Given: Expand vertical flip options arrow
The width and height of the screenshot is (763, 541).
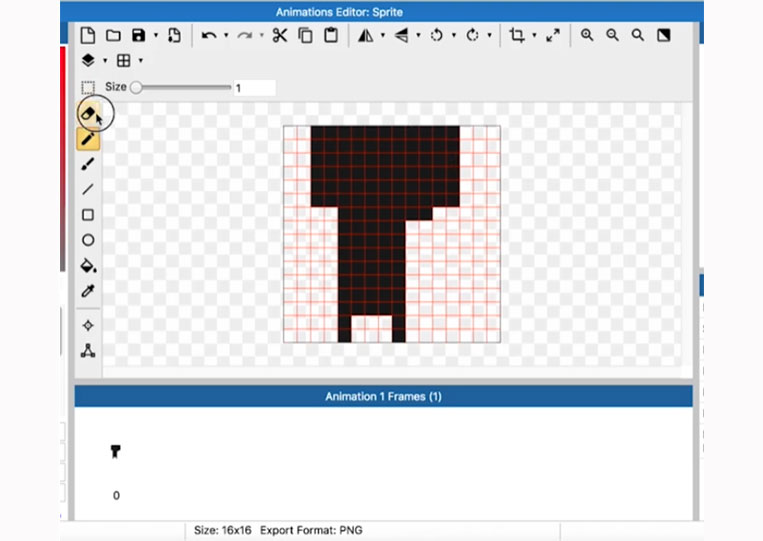Looking at the screenshot, I should click(x=418, y=35).
